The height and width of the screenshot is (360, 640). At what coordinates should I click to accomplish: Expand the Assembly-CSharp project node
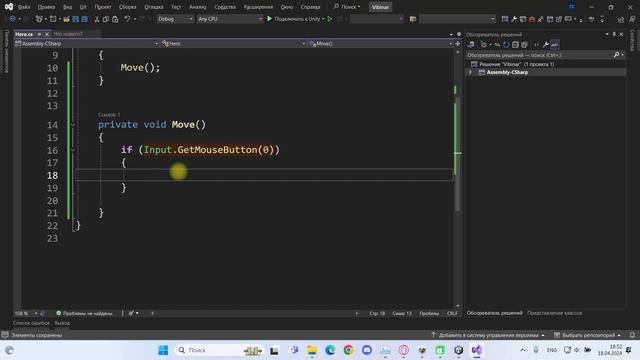coord(470,72)
